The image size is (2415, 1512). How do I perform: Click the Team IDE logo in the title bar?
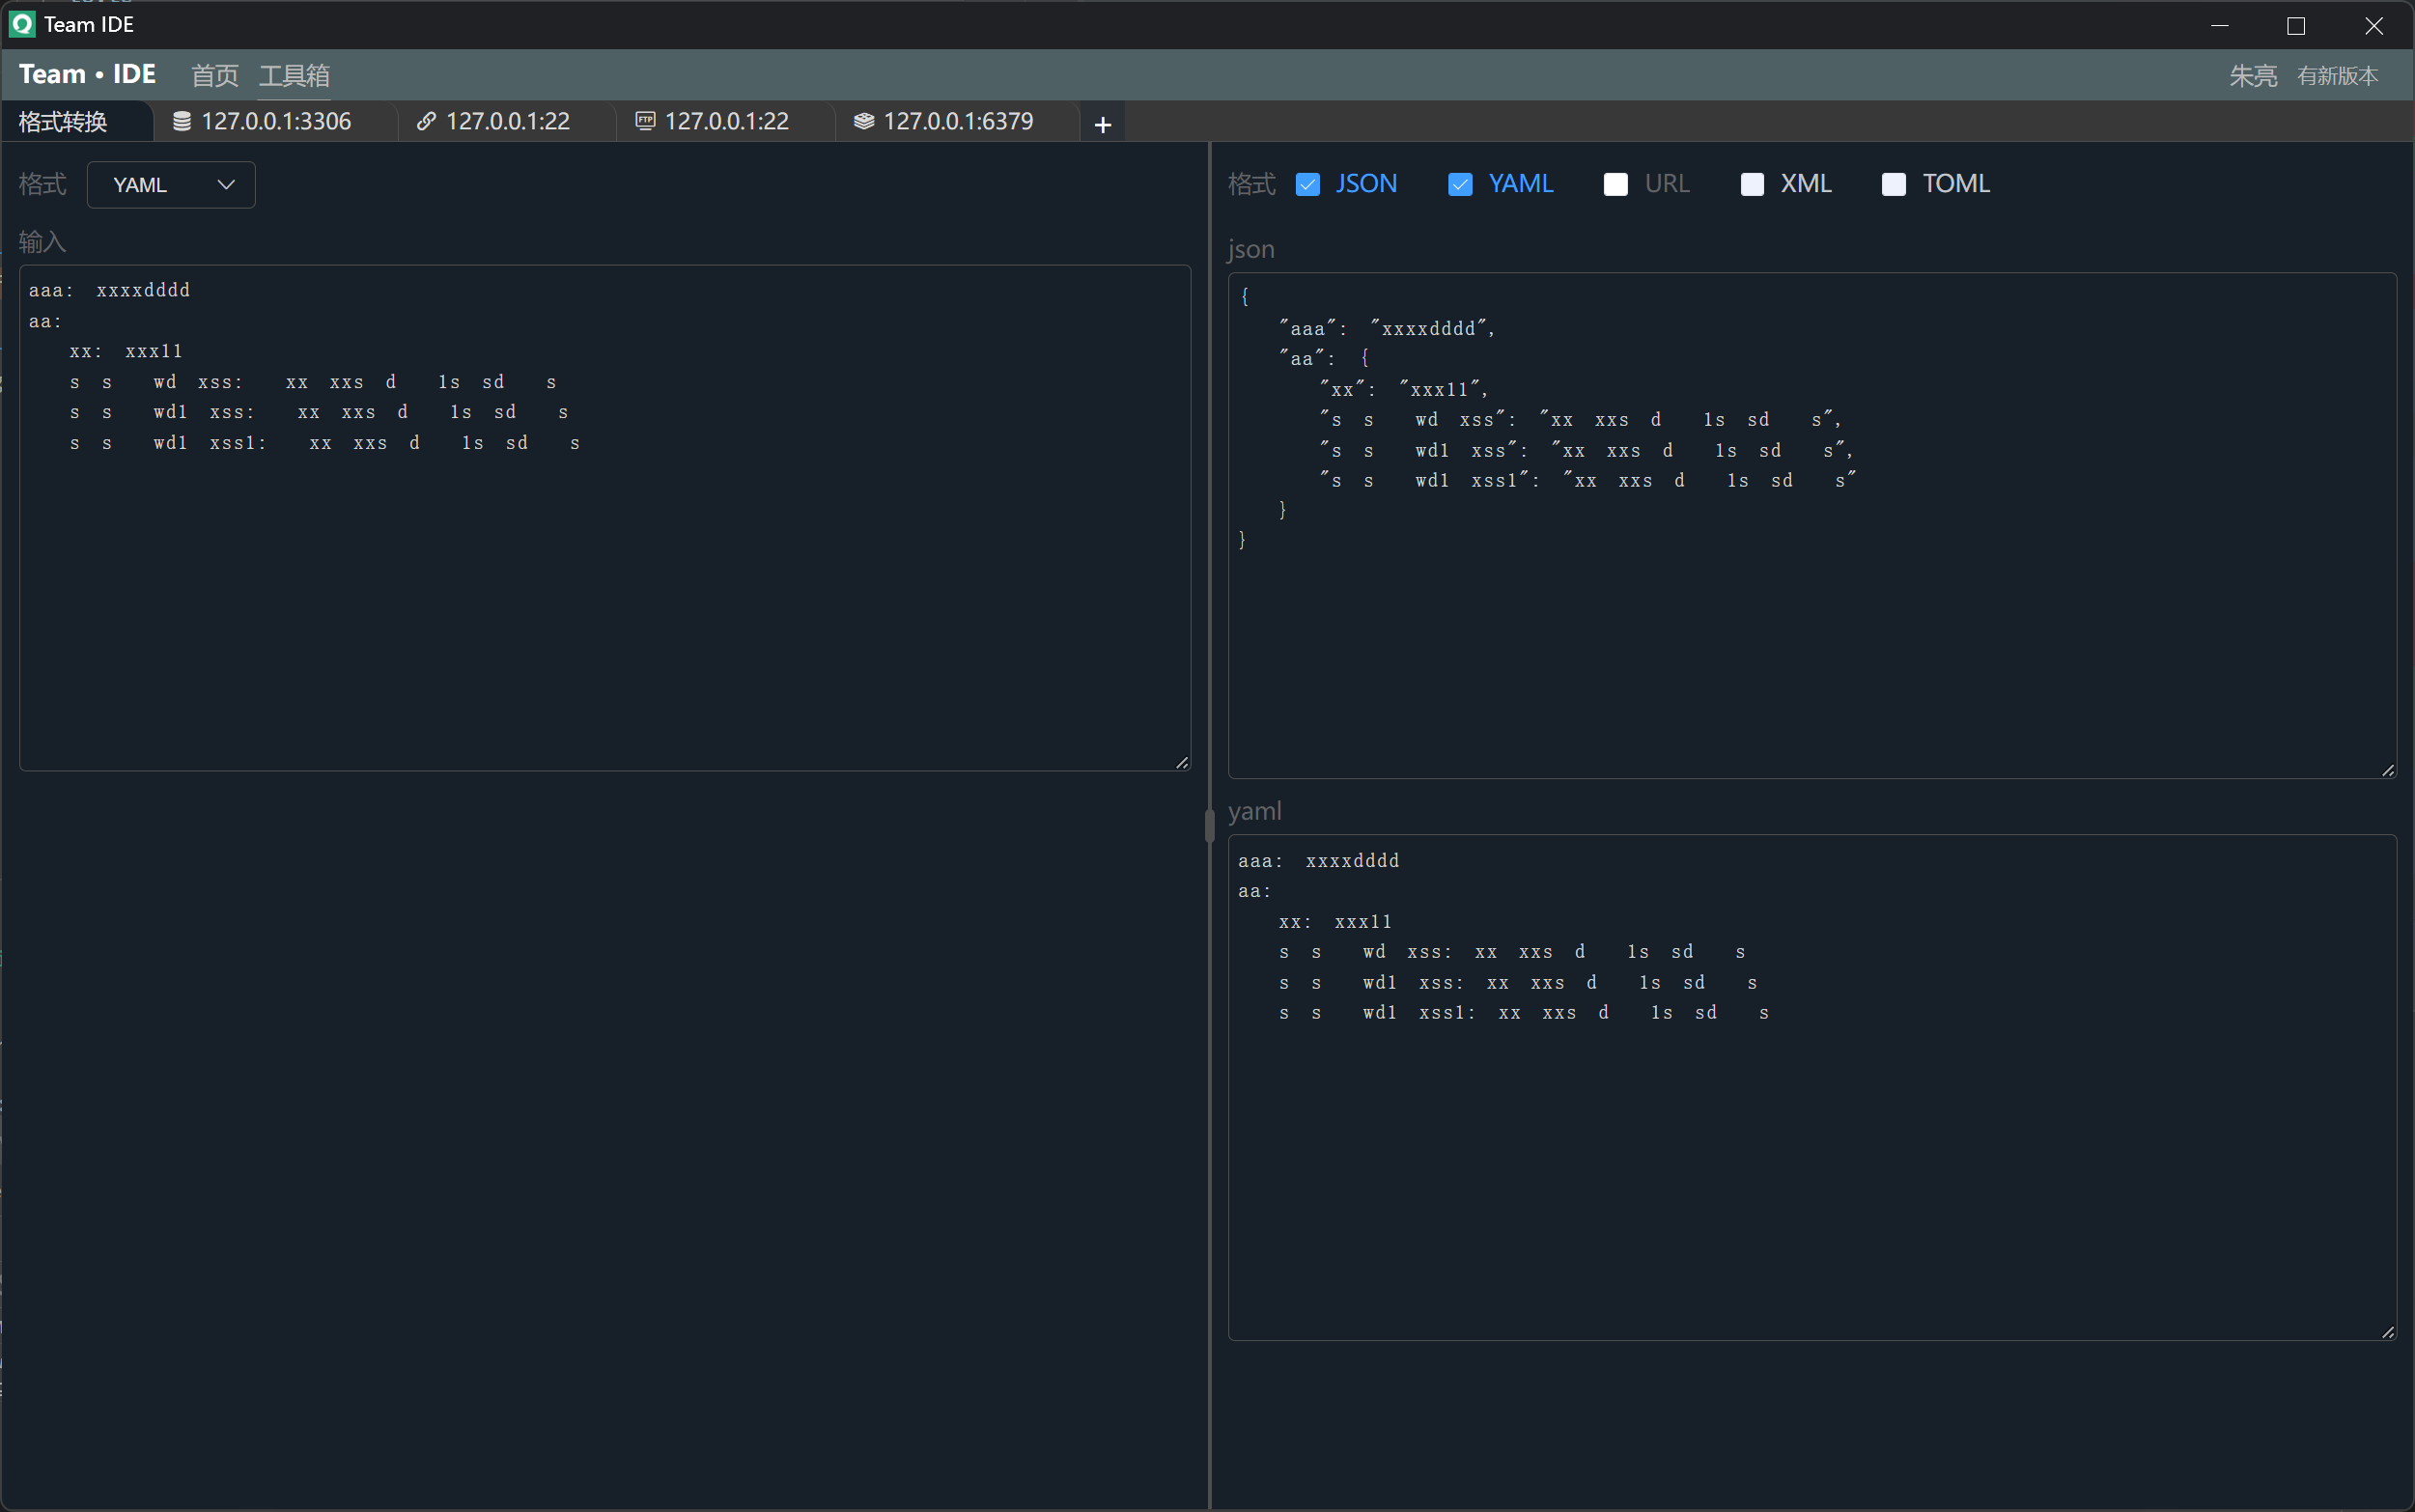[21, 24]
